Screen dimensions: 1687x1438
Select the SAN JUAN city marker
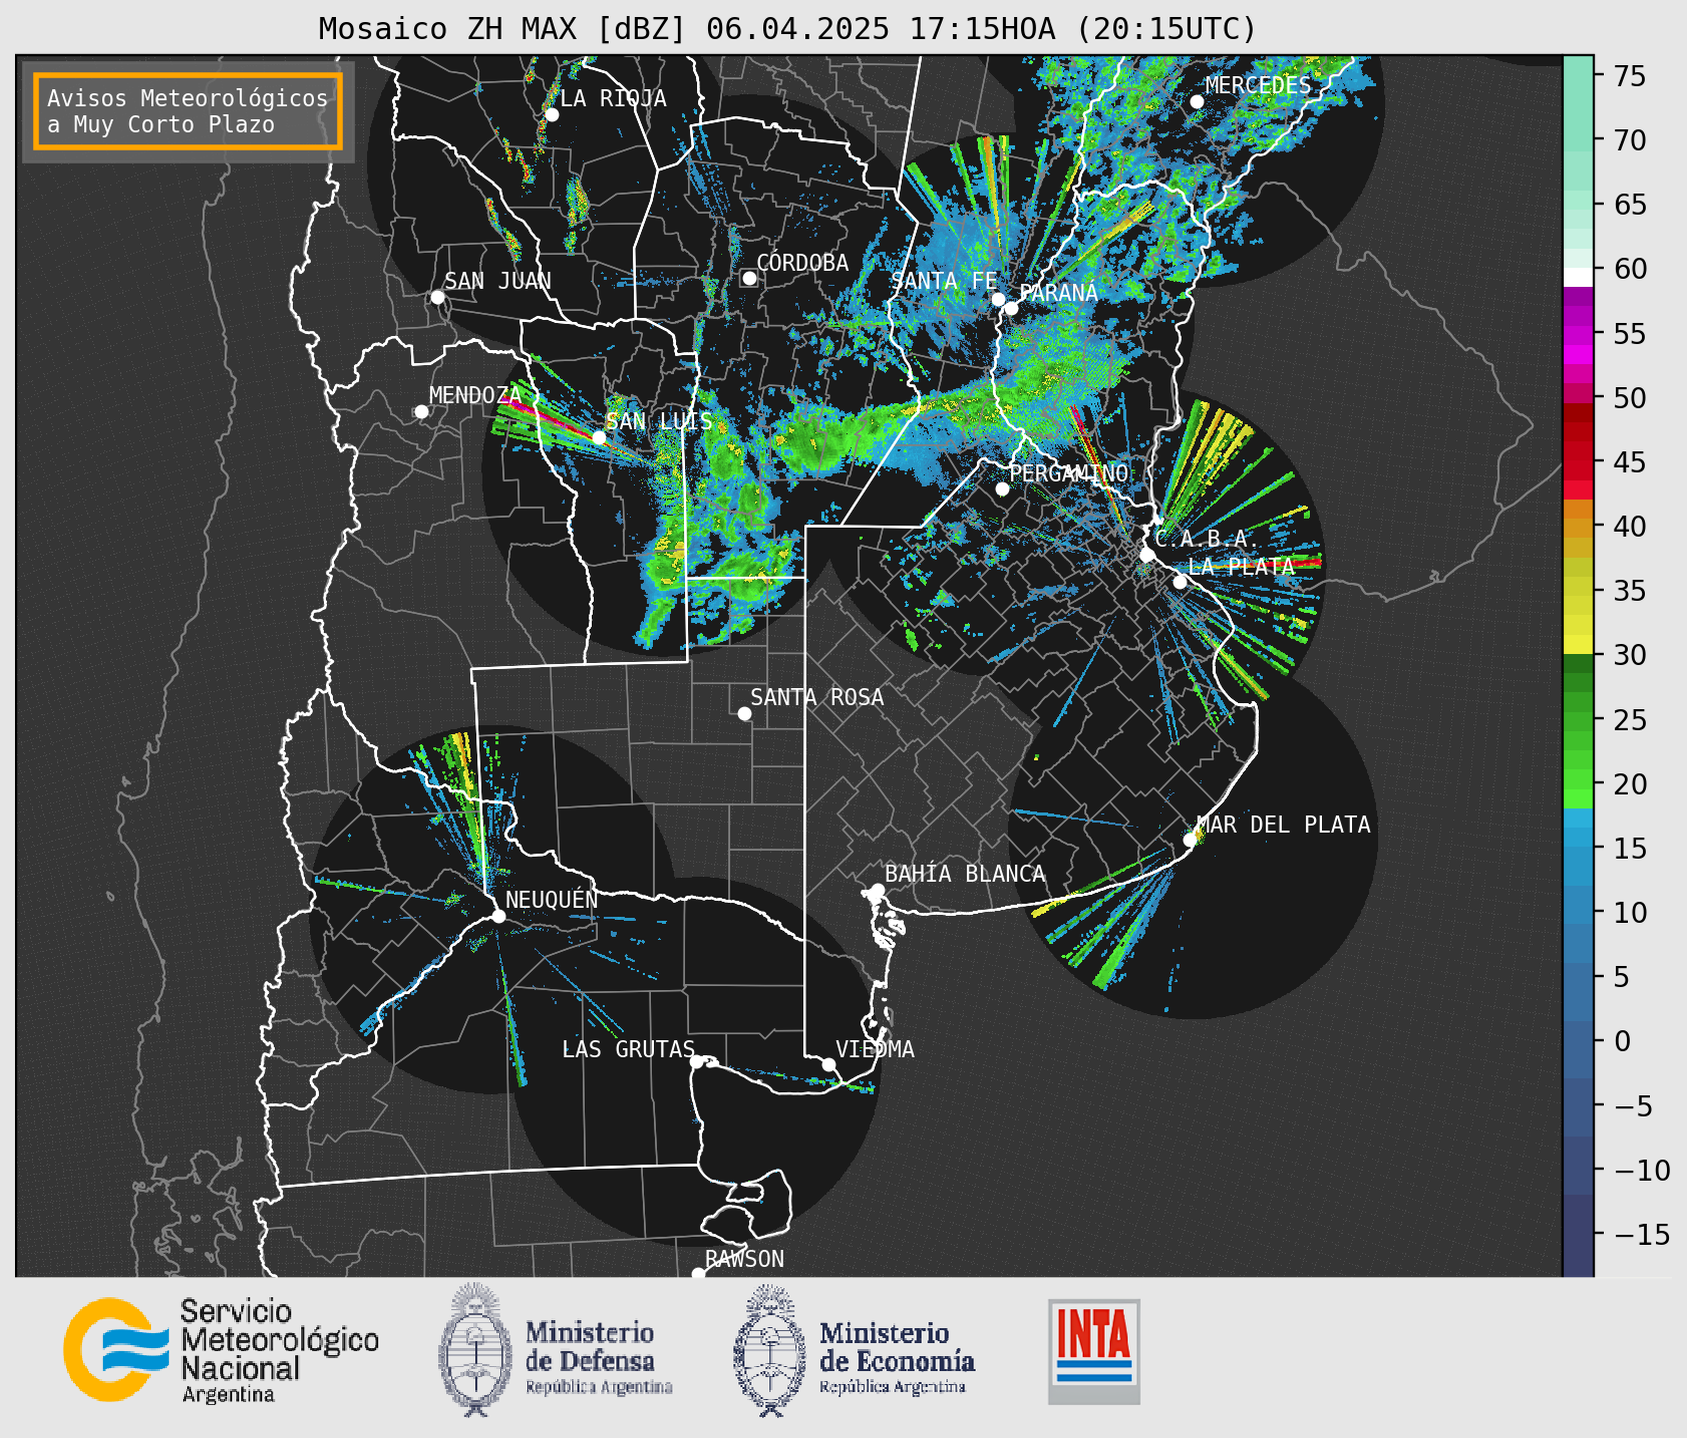438,297
